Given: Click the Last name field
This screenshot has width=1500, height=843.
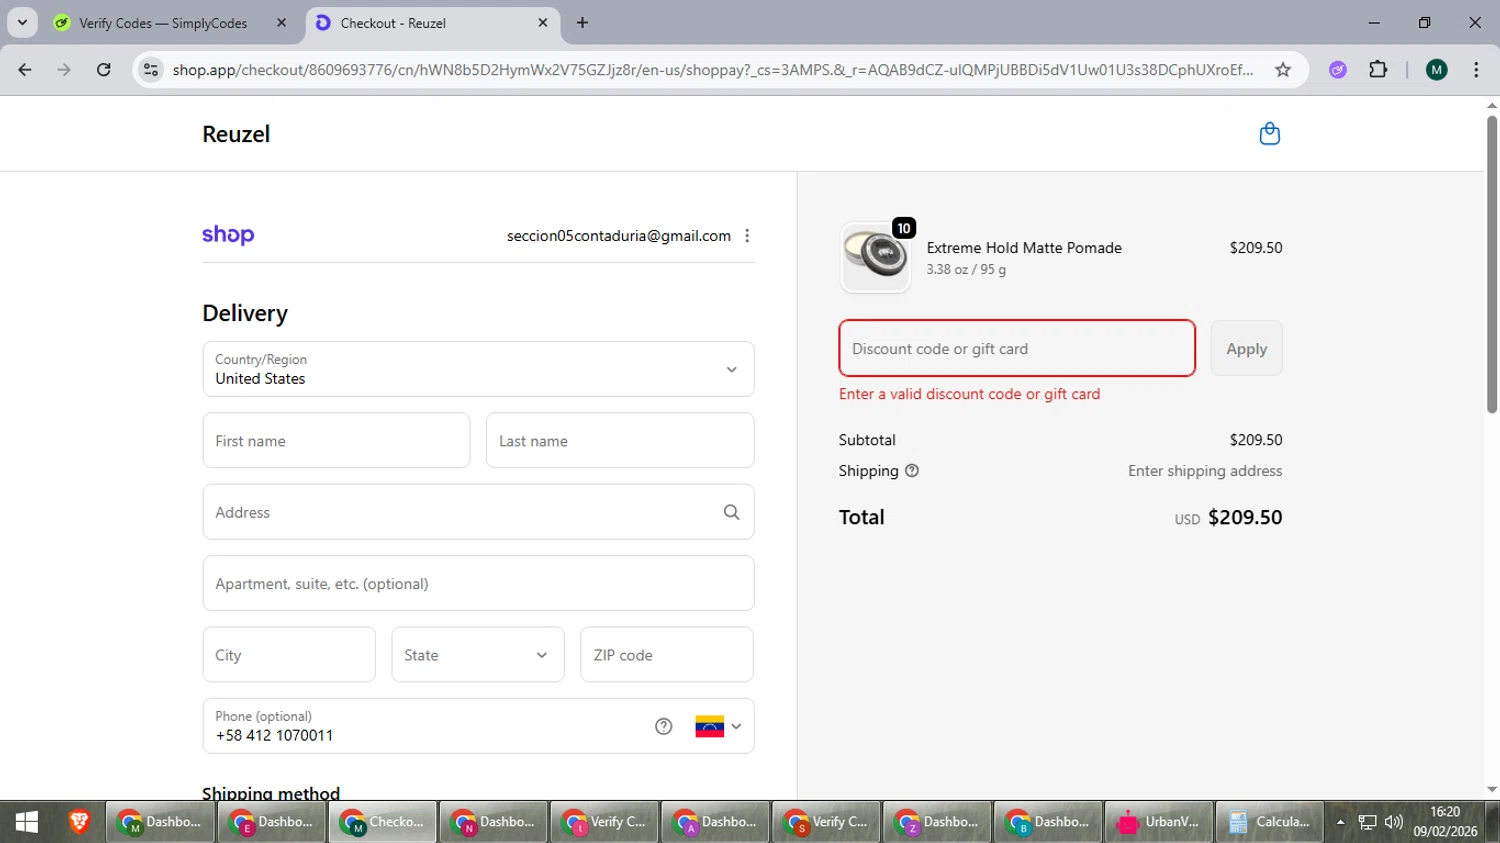Looking at the screenshot, I should [x=620, y=441].
